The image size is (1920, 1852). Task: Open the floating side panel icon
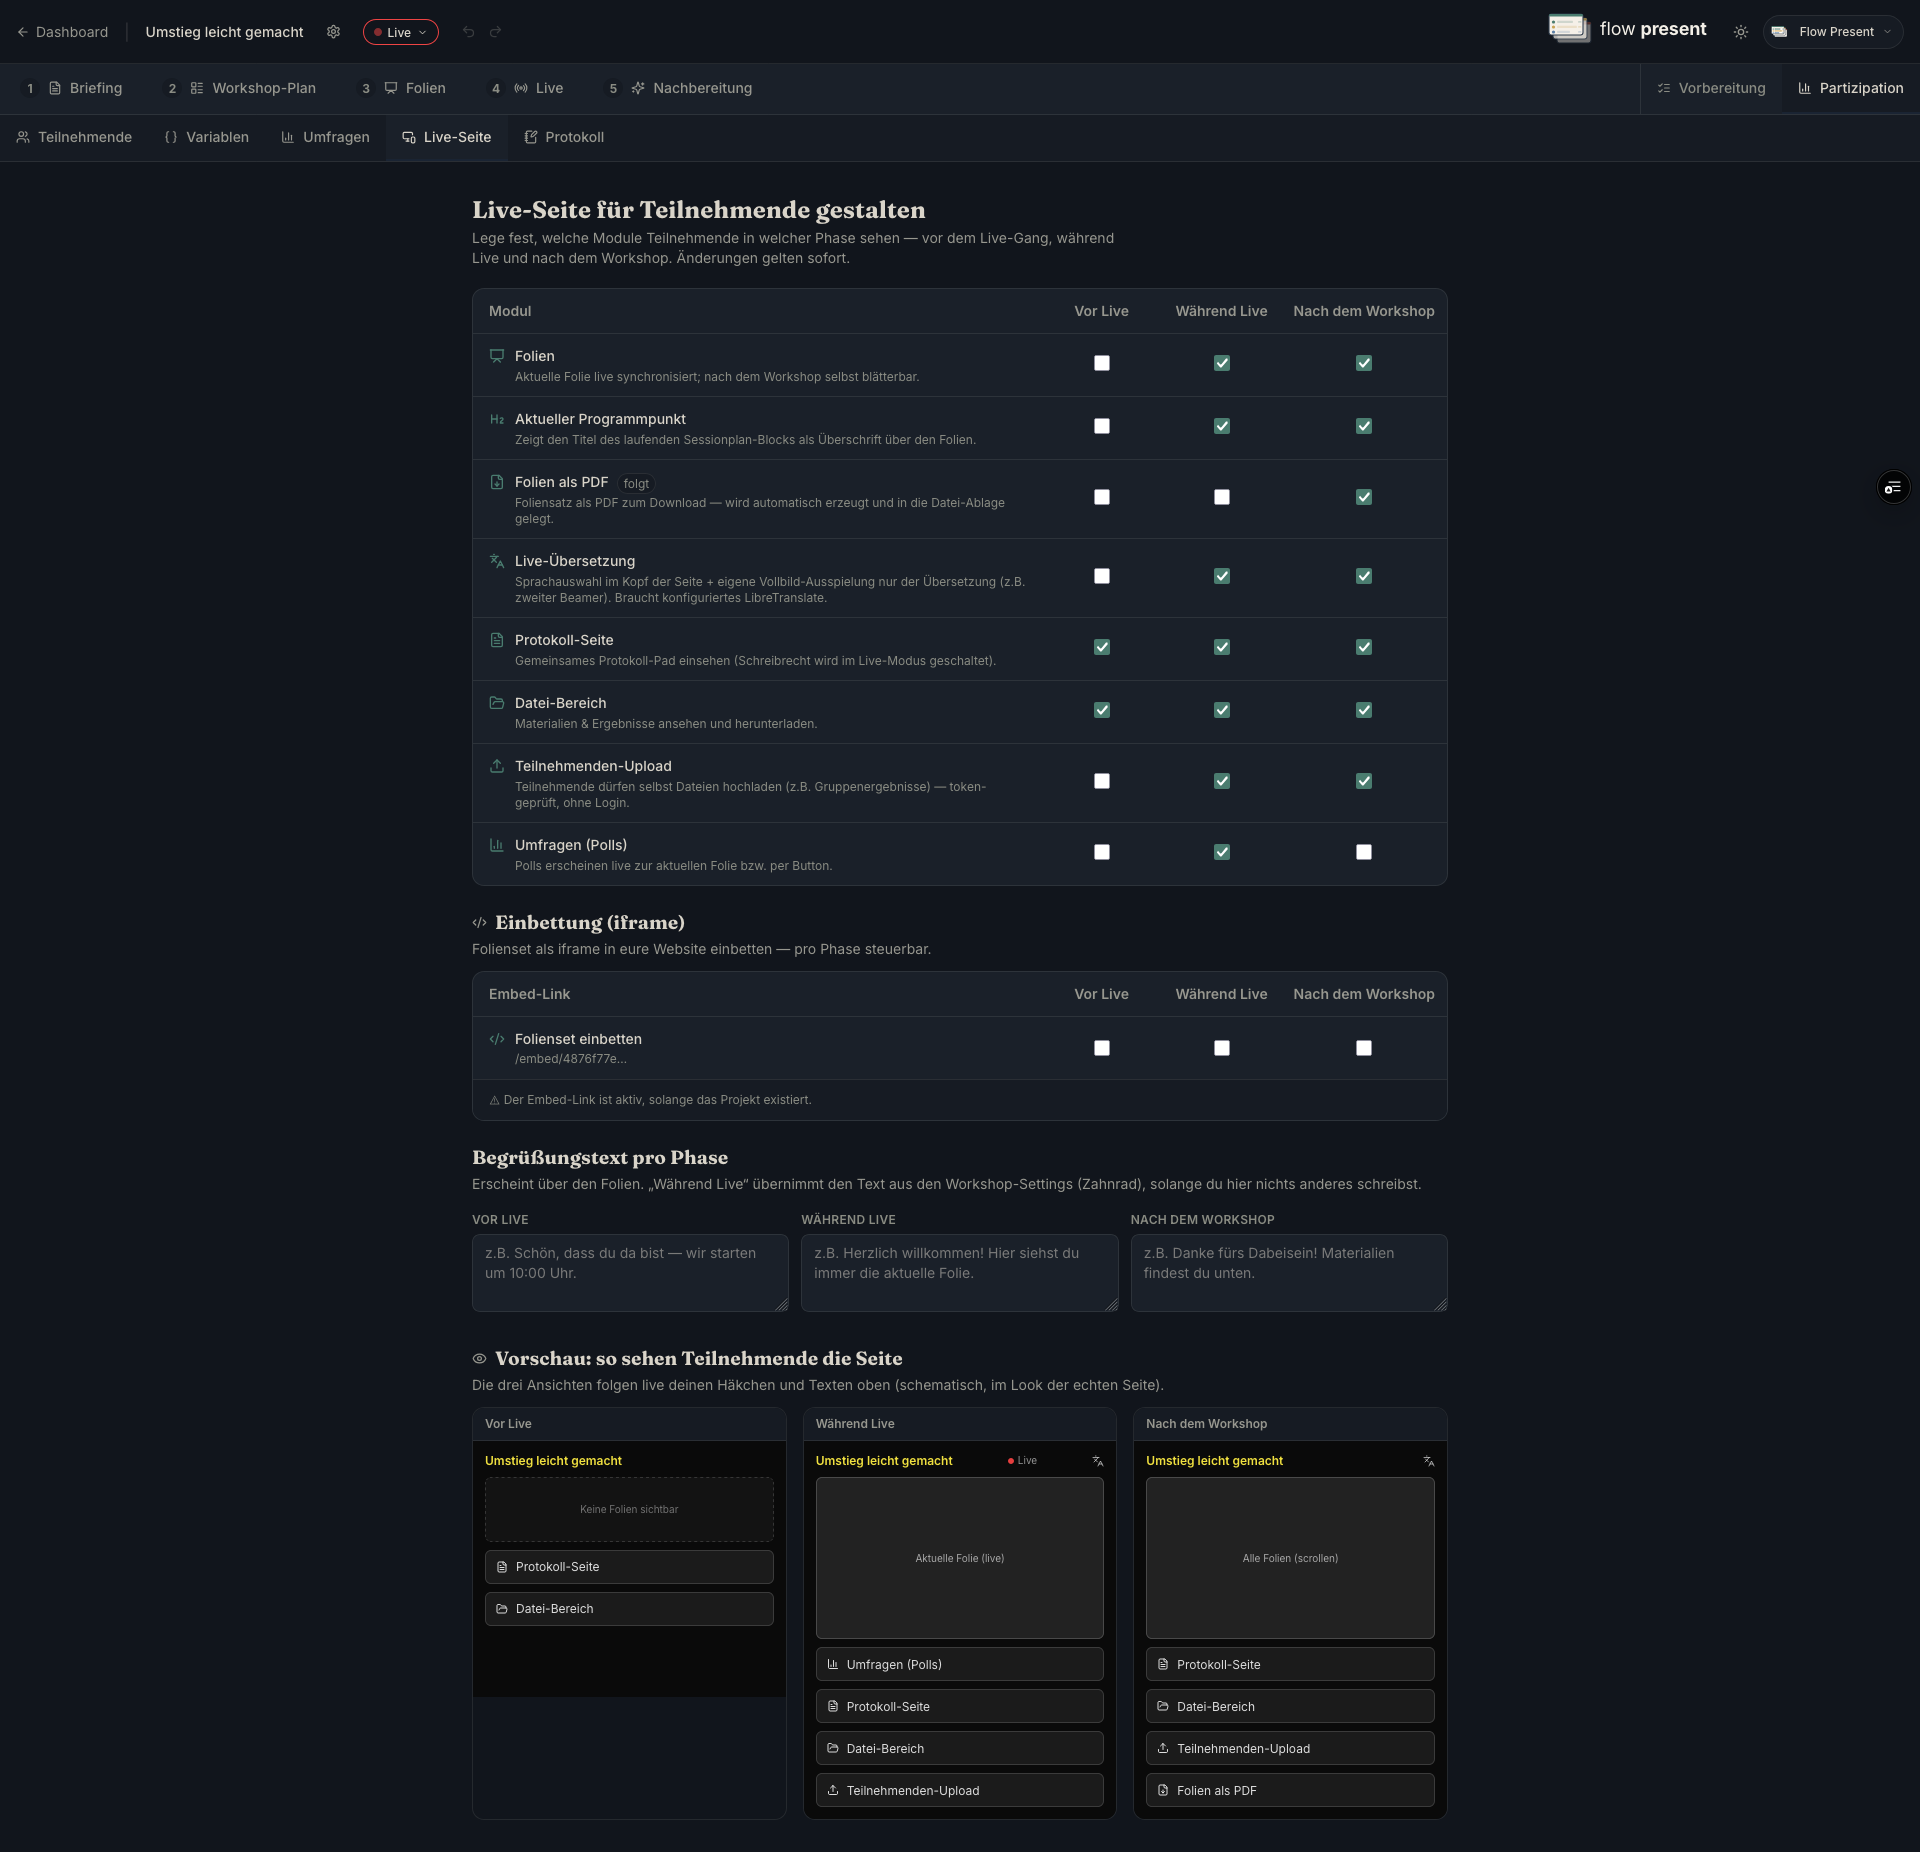tap(1893, 487)
